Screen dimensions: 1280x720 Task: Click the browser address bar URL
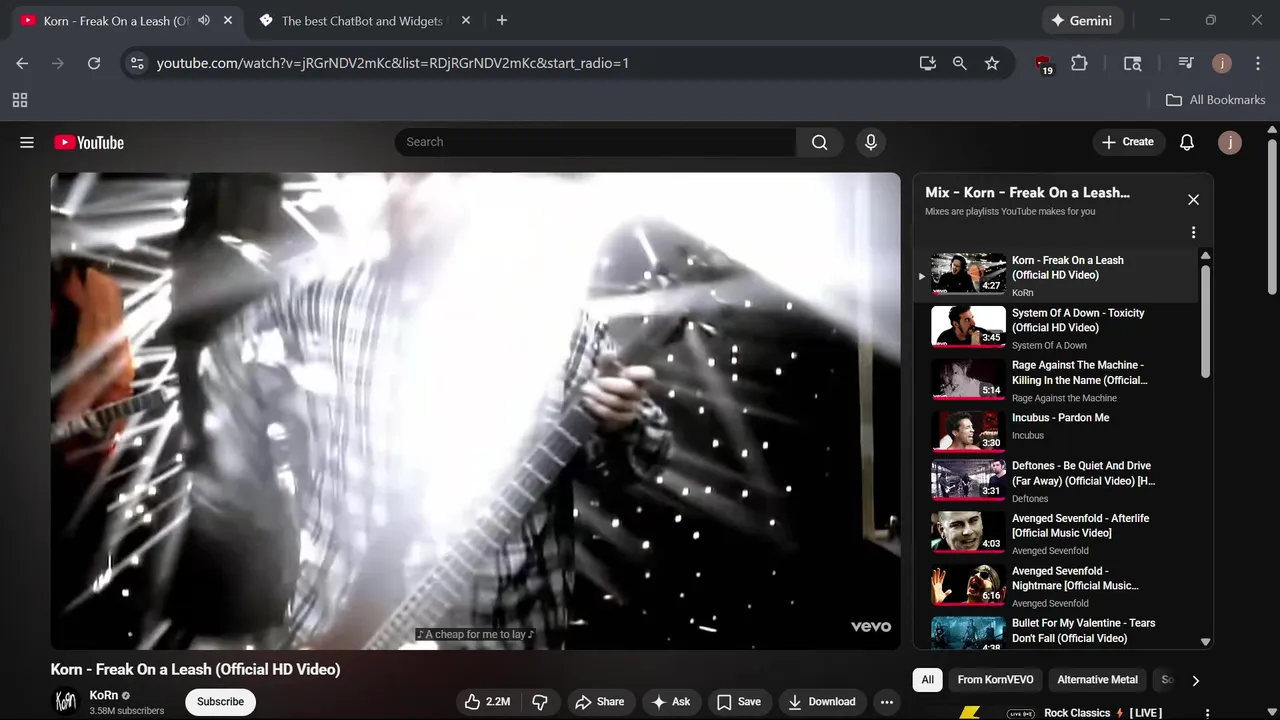pyautogui.click(x=393, y=63)
